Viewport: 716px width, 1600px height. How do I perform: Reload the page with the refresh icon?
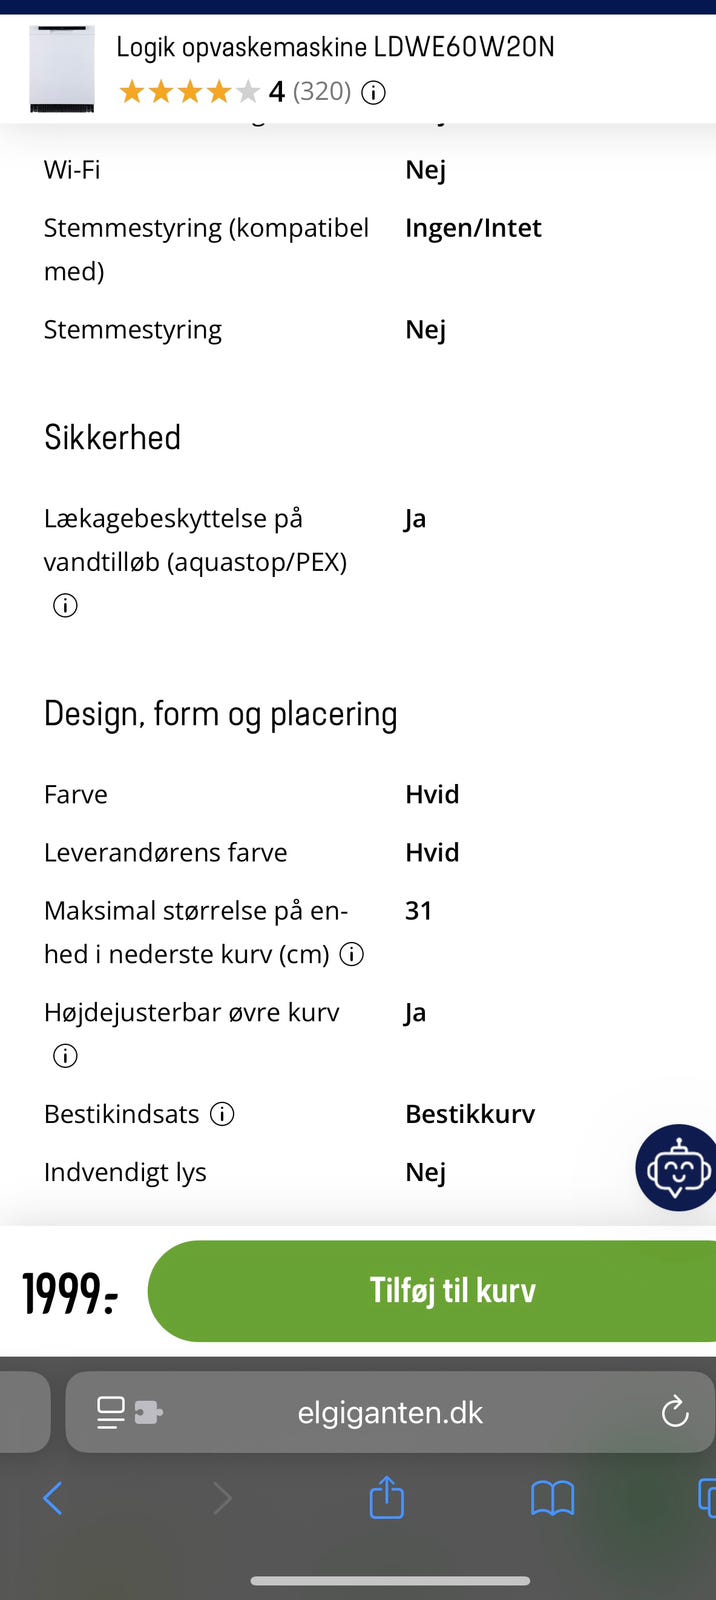675,1412
